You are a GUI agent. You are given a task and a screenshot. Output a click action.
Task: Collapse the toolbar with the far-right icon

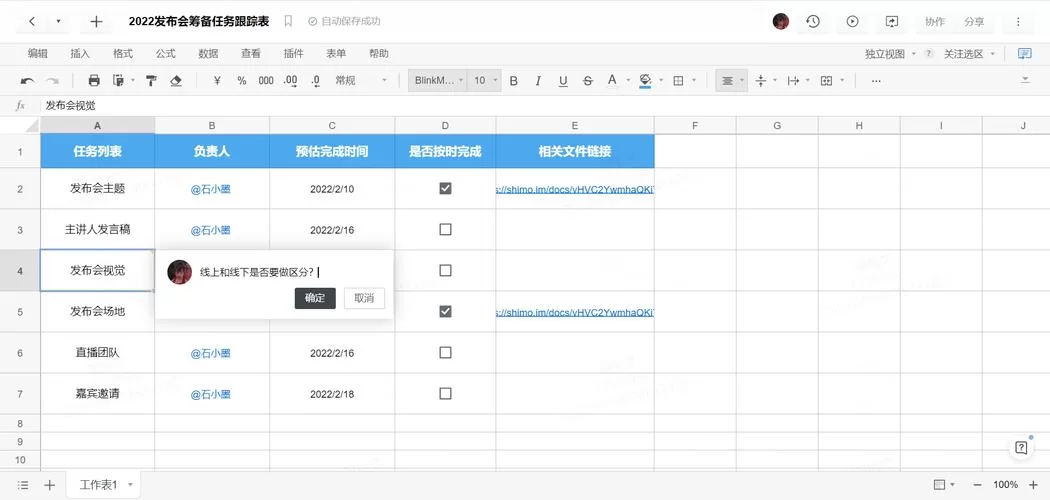click(1025, 80)
